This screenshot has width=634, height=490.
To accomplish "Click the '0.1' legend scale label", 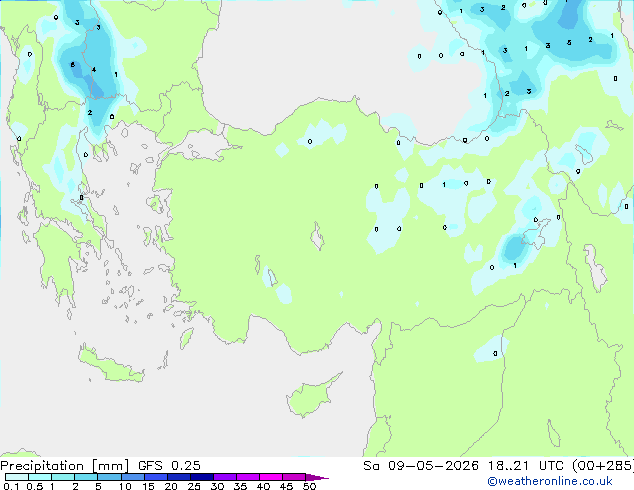I will (11, 486).
